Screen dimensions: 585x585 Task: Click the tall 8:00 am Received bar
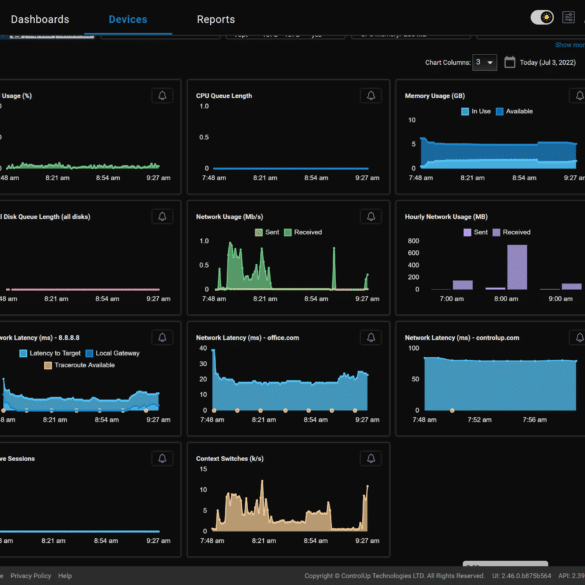[517, 267]
